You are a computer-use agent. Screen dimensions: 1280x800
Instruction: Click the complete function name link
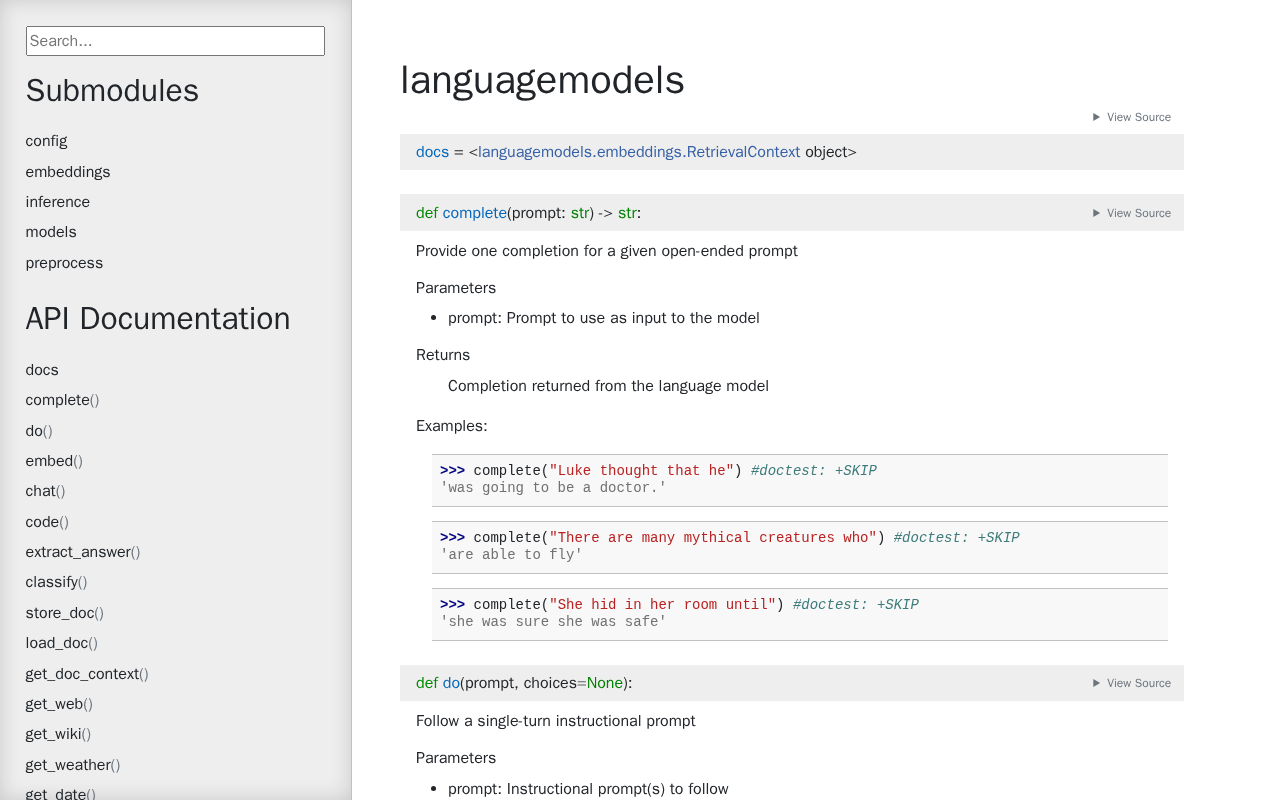tap(474, 213)
